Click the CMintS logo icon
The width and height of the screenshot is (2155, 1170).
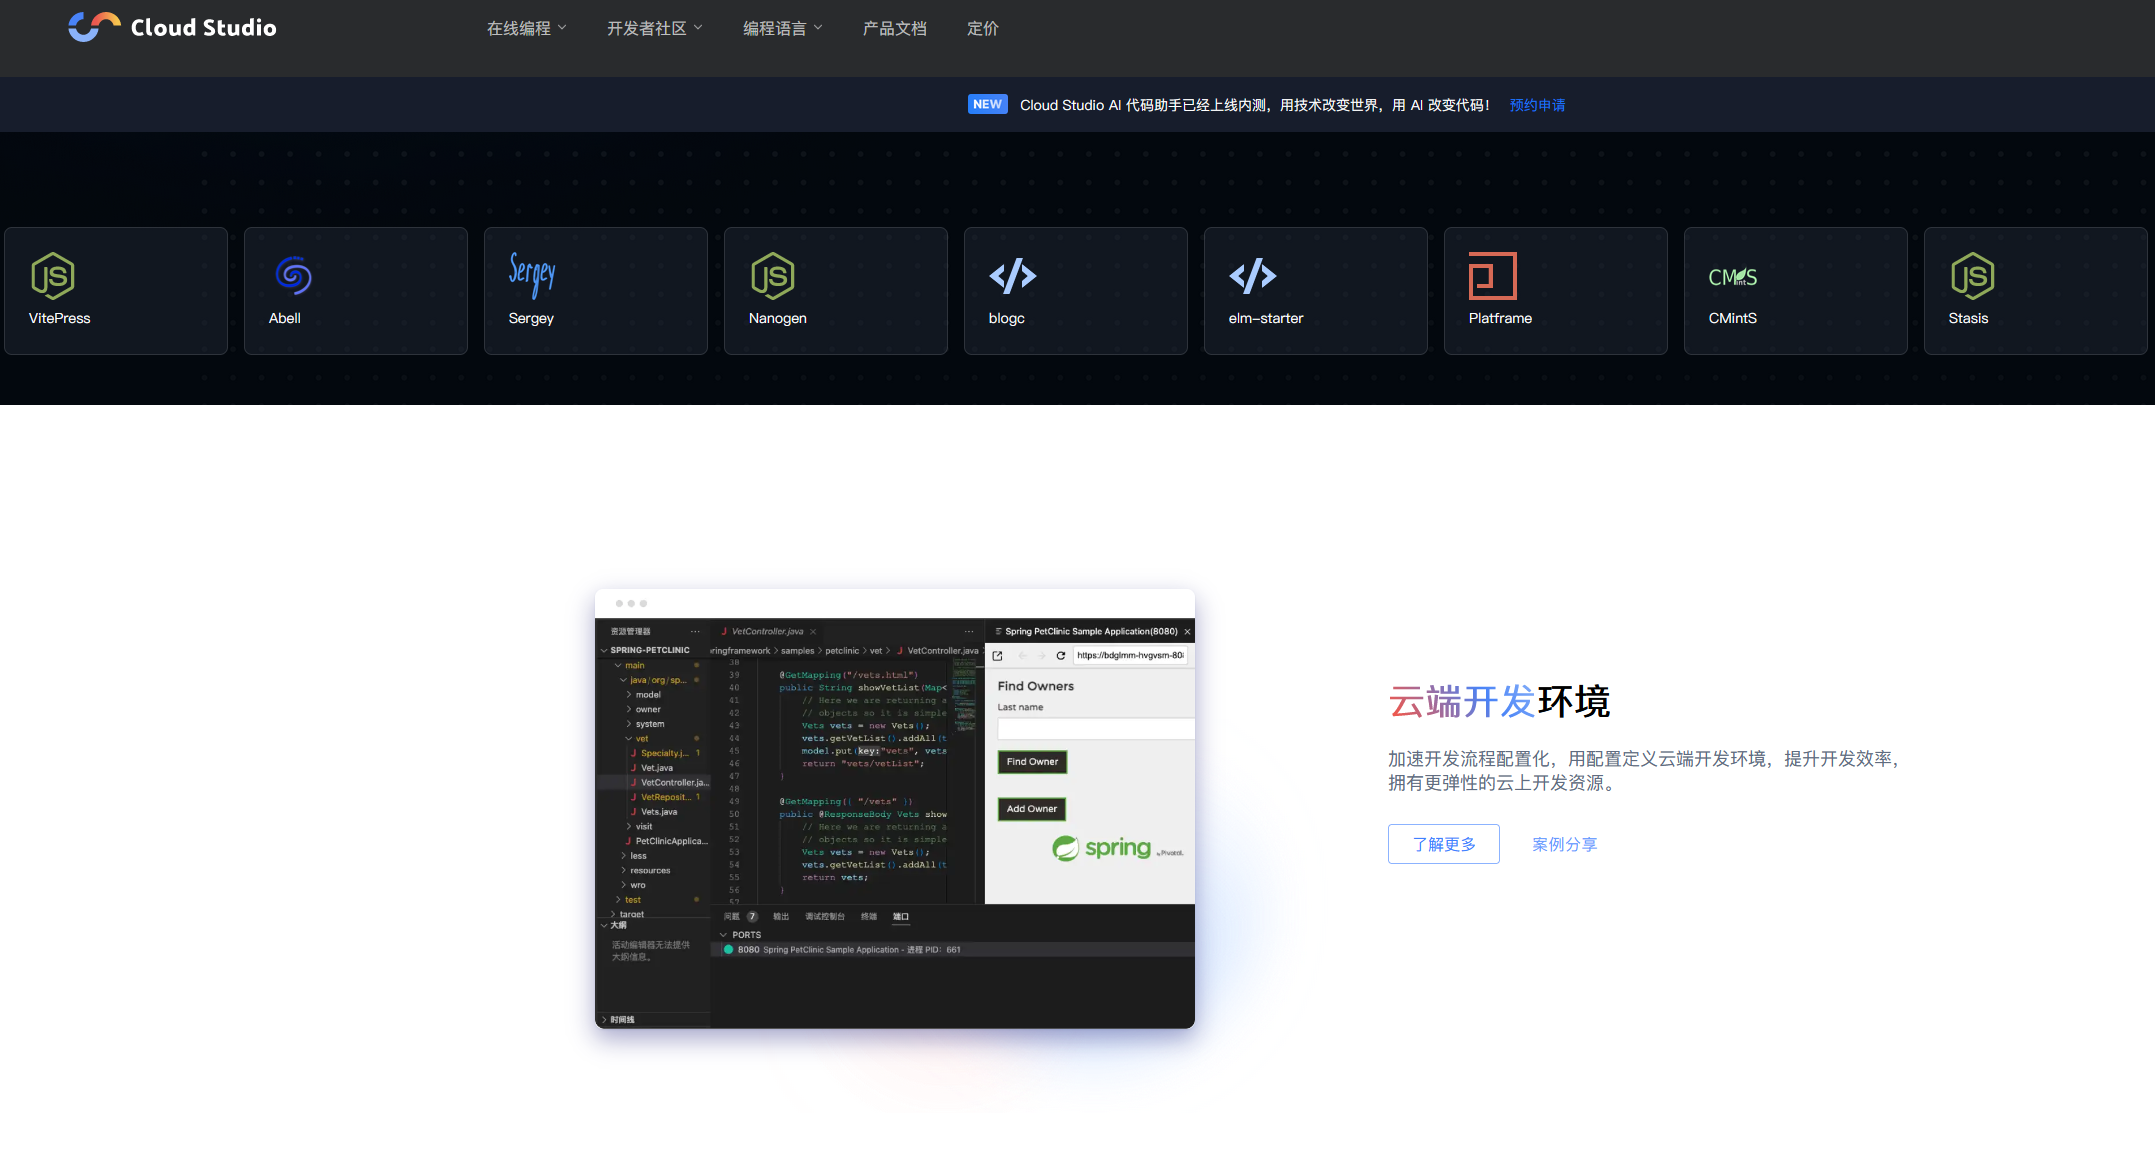pos(1732,277)
